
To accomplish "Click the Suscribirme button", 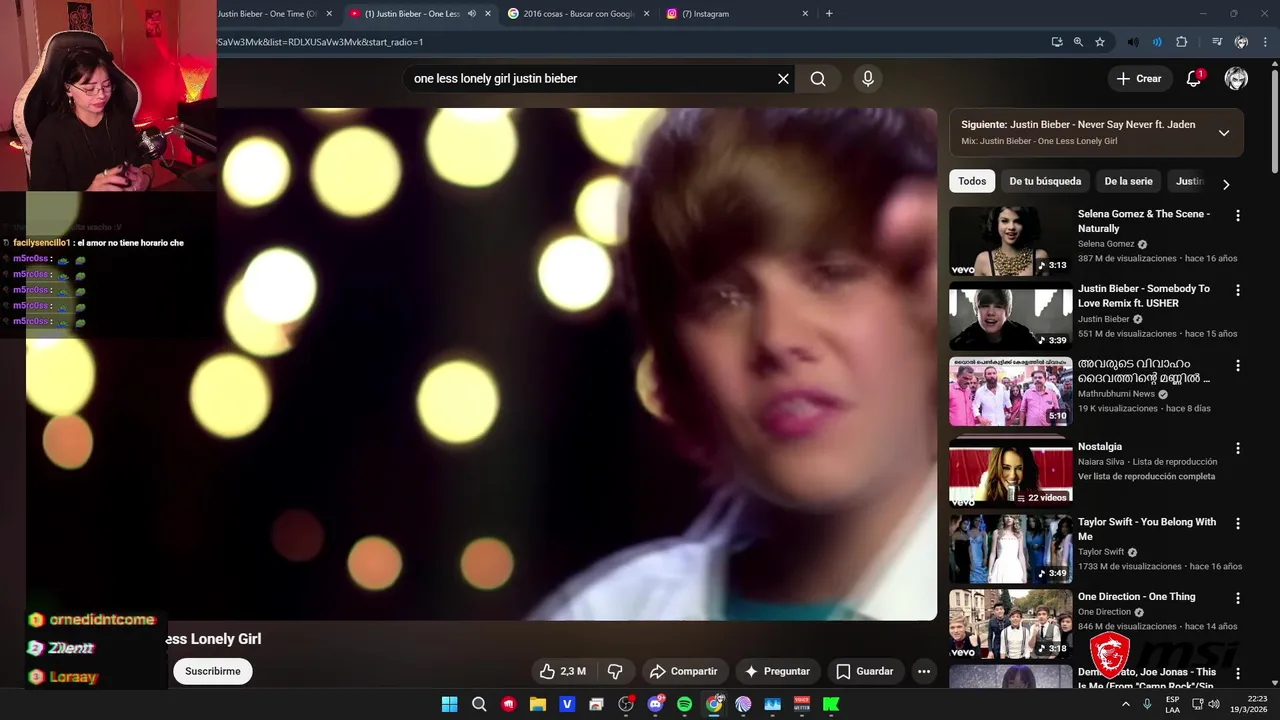I will [x=213, y=671].
